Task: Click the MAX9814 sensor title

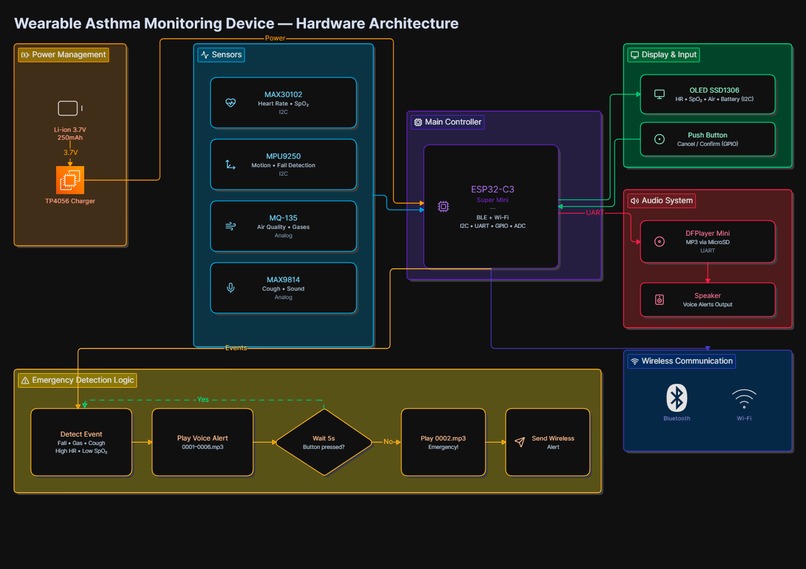Action: coord(283,280)
